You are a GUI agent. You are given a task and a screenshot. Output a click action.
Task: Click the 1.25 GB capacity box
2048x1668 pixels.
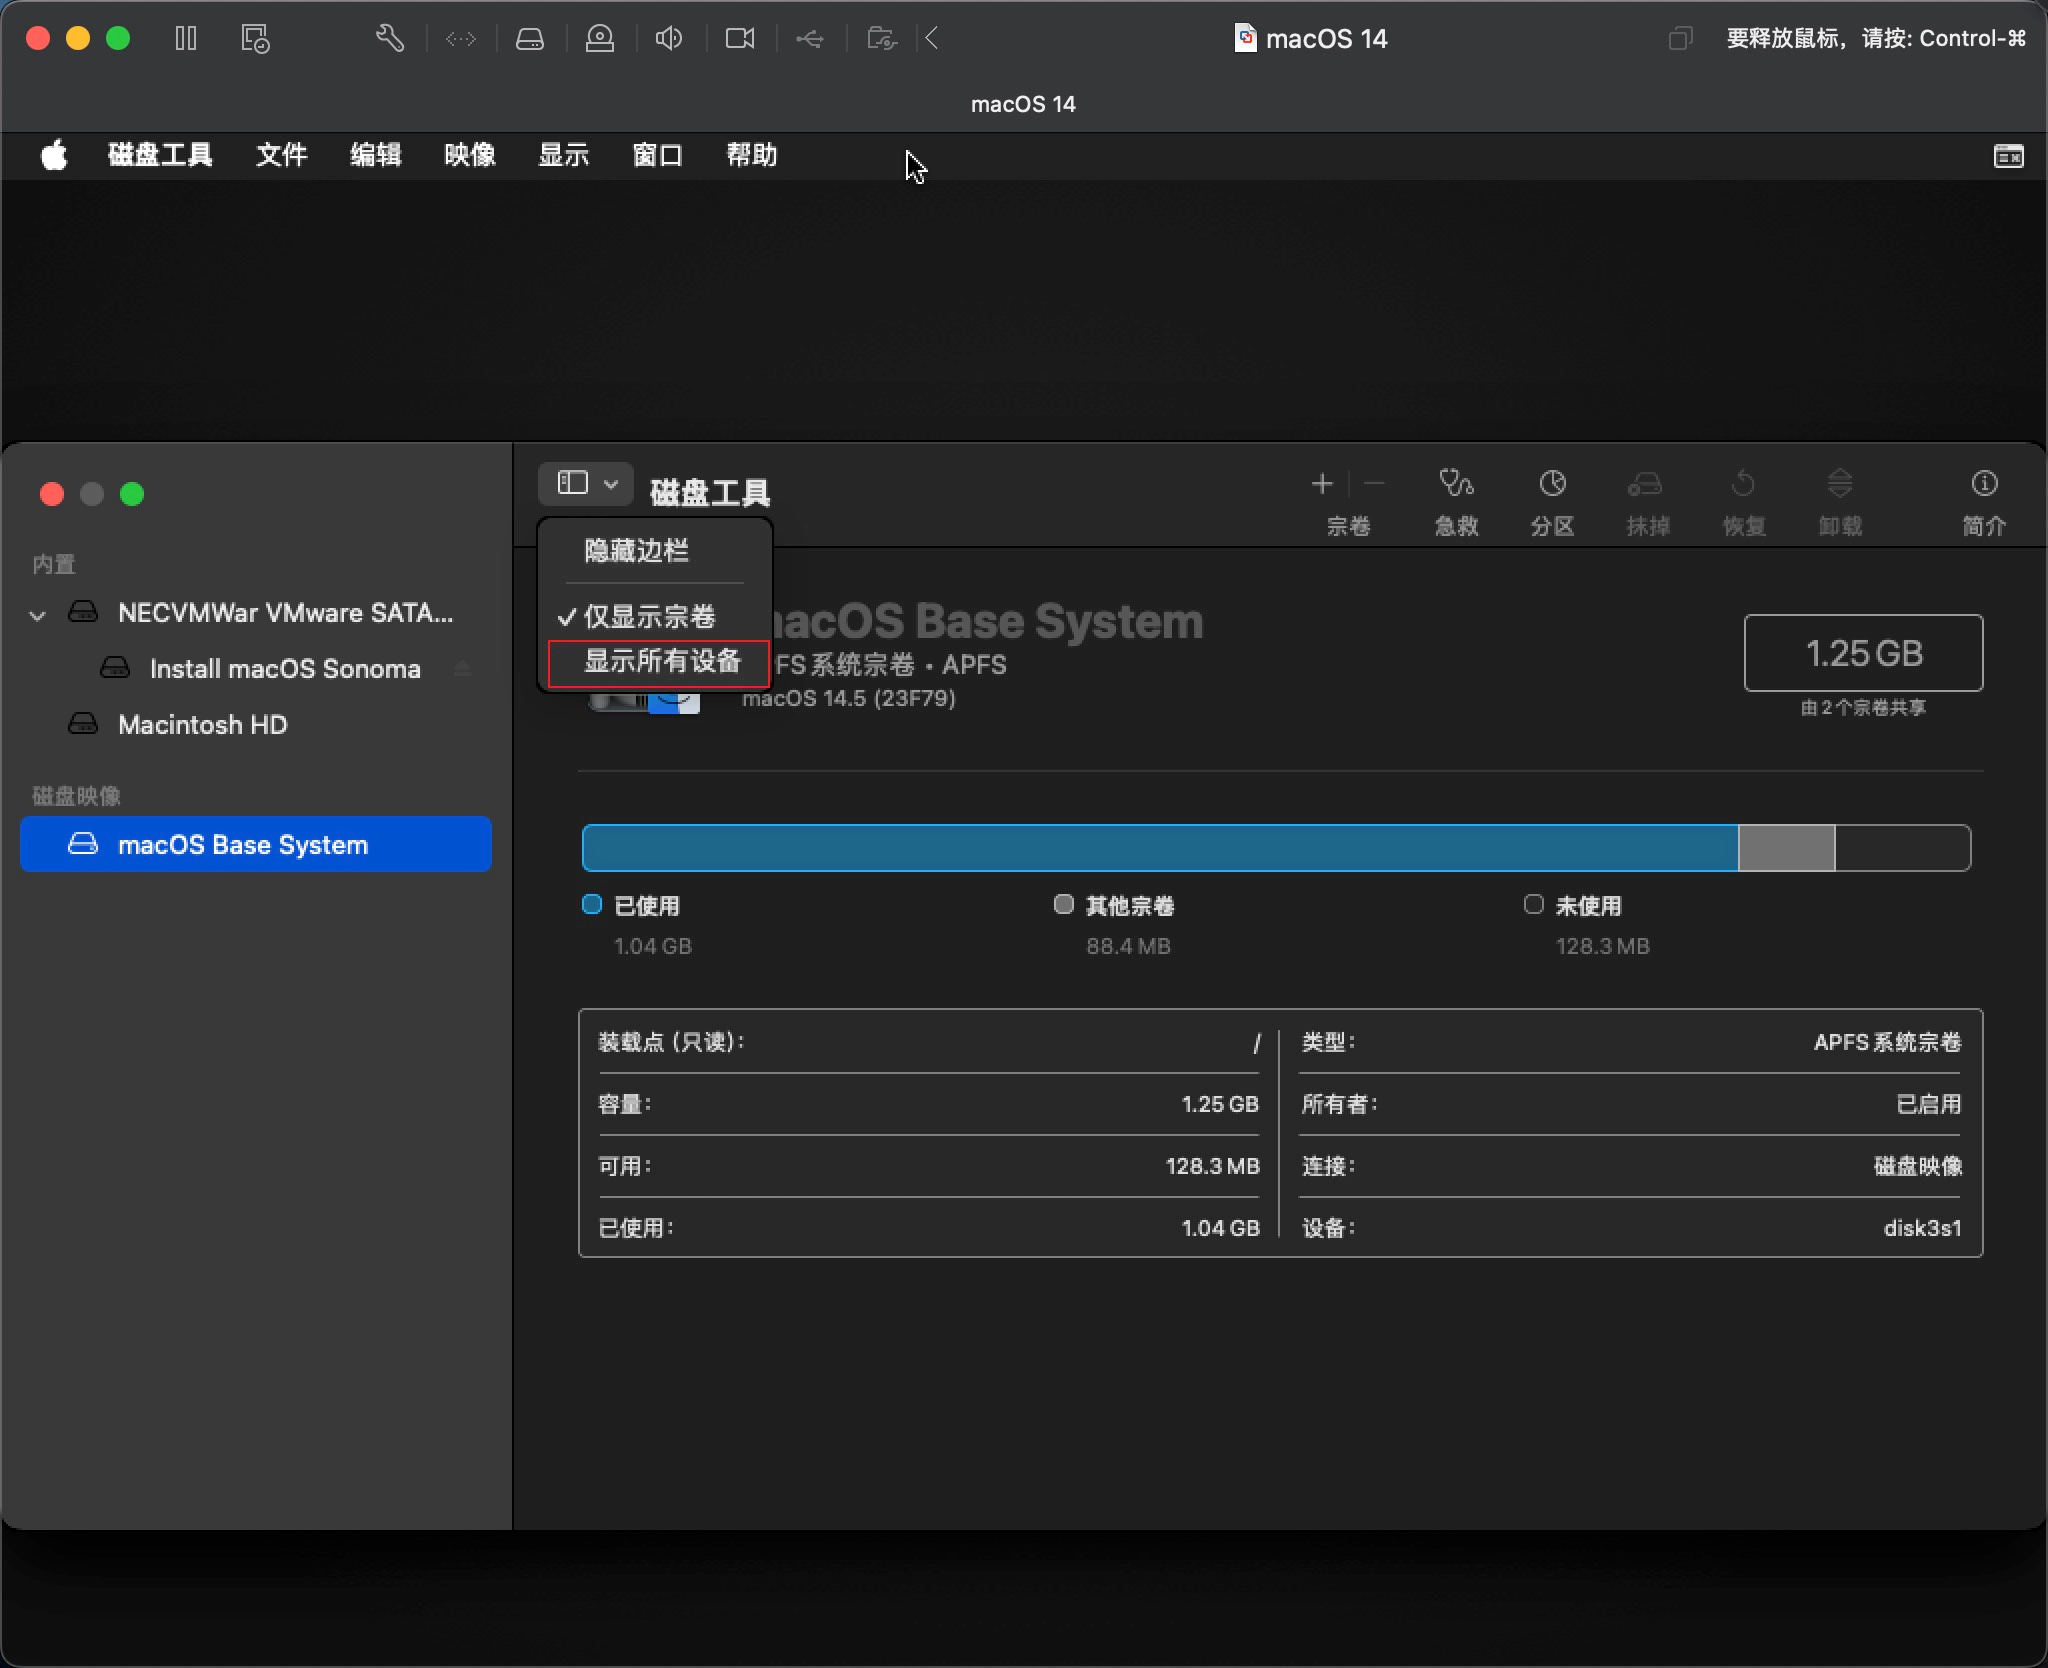pyautogui.click(x=1863, y=653)
